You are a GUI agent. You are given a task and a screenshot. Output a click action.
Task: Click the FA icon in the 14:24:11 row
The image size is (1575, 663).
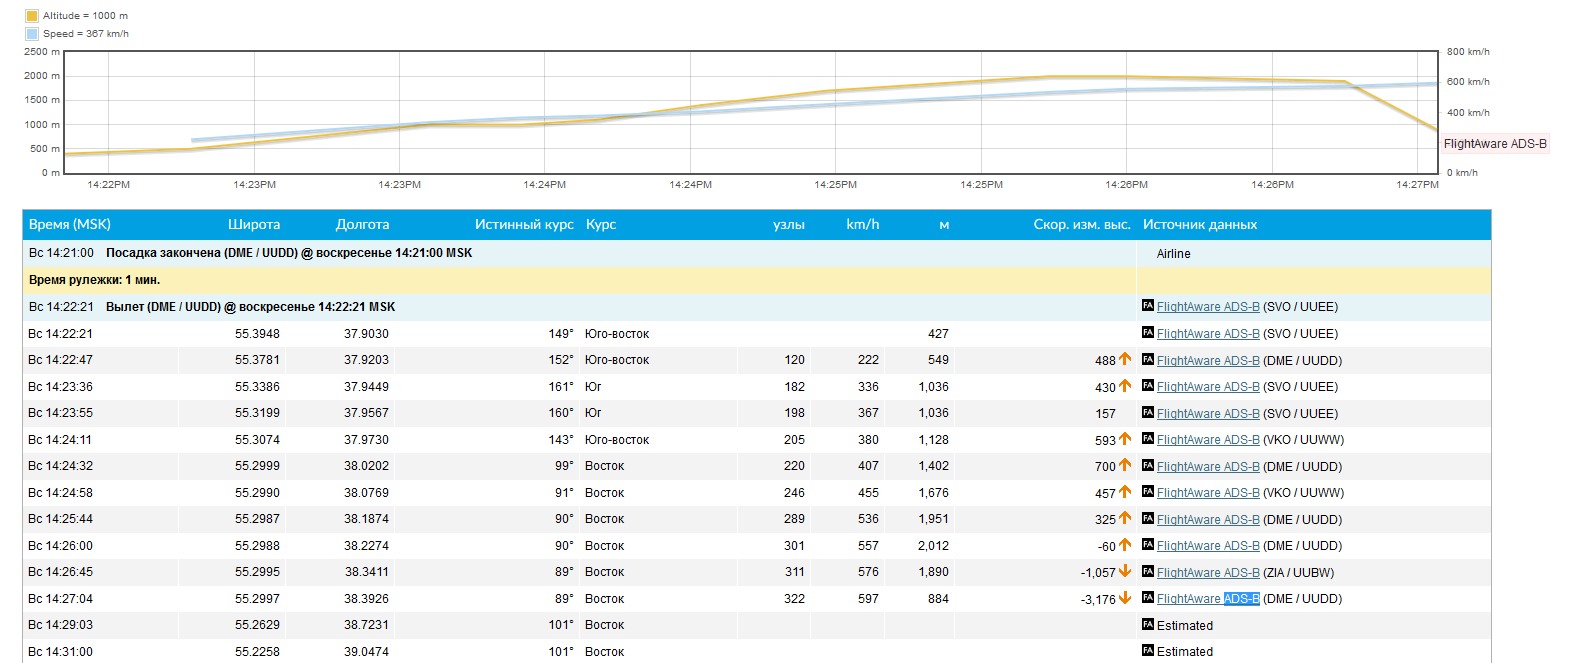(x=1148, y=439)
